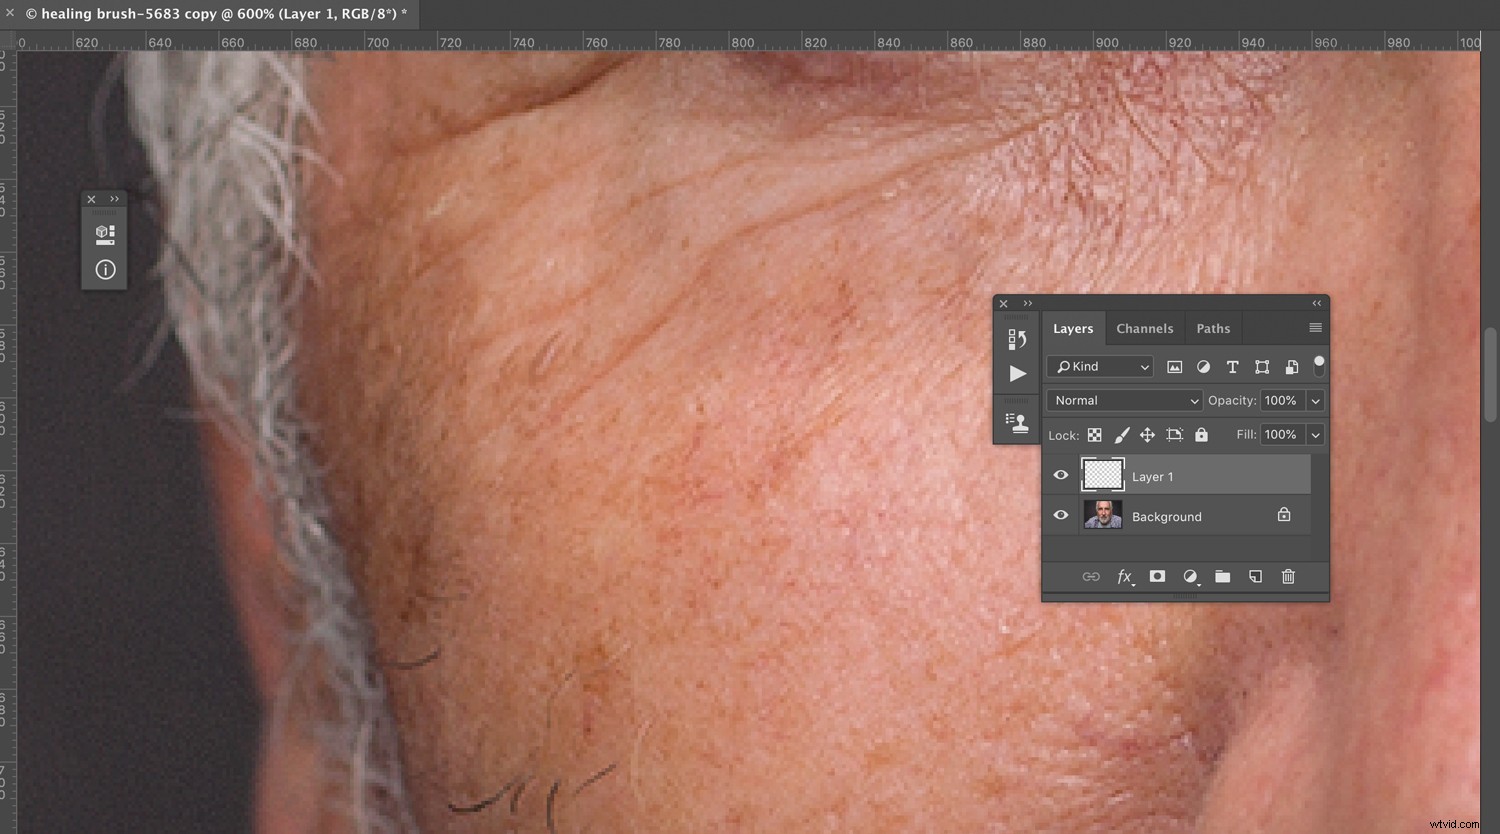Expand the Kind filter dropdown

(1099, 366)
